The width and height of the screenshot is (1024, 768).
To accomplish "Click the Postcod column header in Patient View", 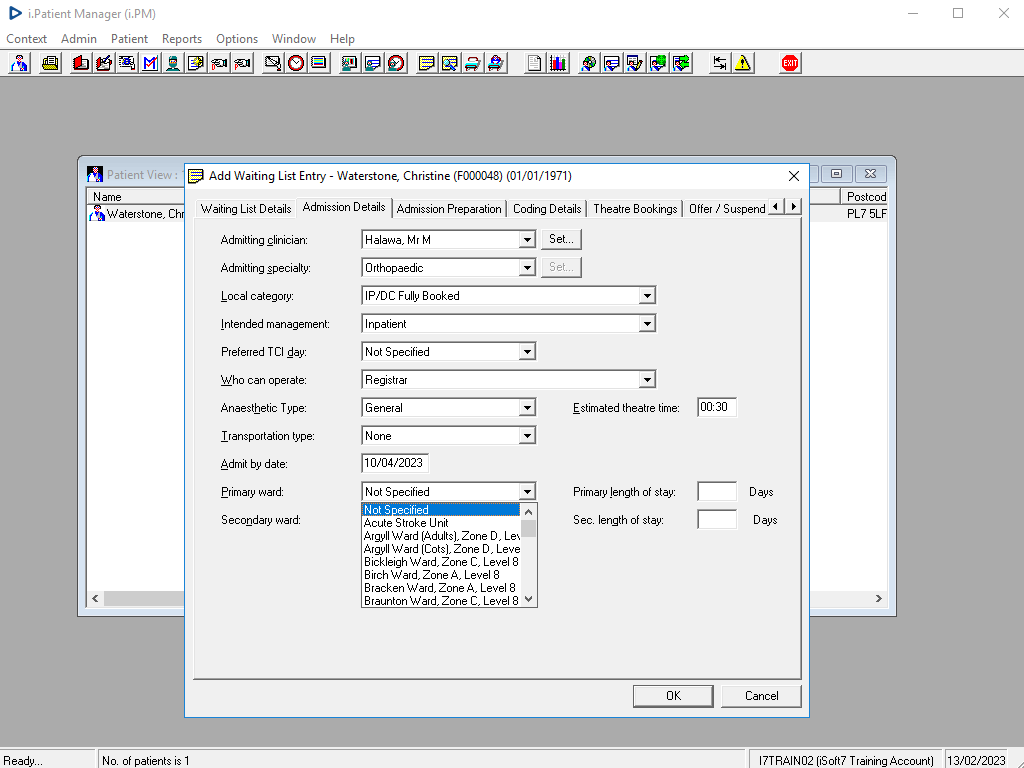I will coord(863,197).
